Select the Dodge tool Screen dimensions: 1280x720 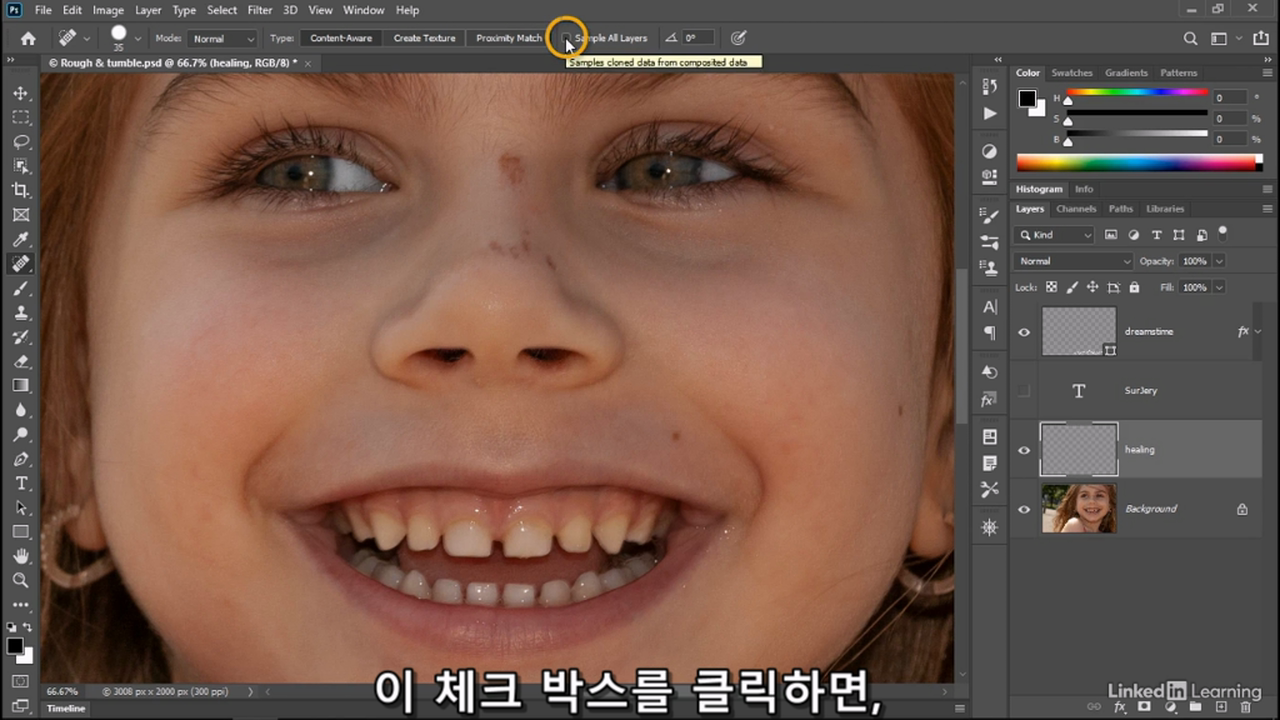click(x=21, y=434)
